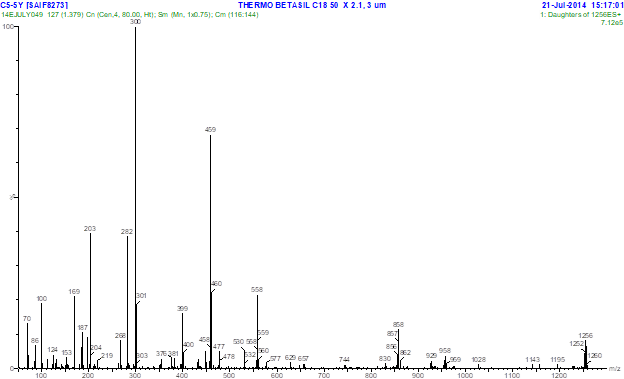Screen dimensions: 624x379
Task: Select the 1000 tick on the x-axis
Action: tap(465, 375)
